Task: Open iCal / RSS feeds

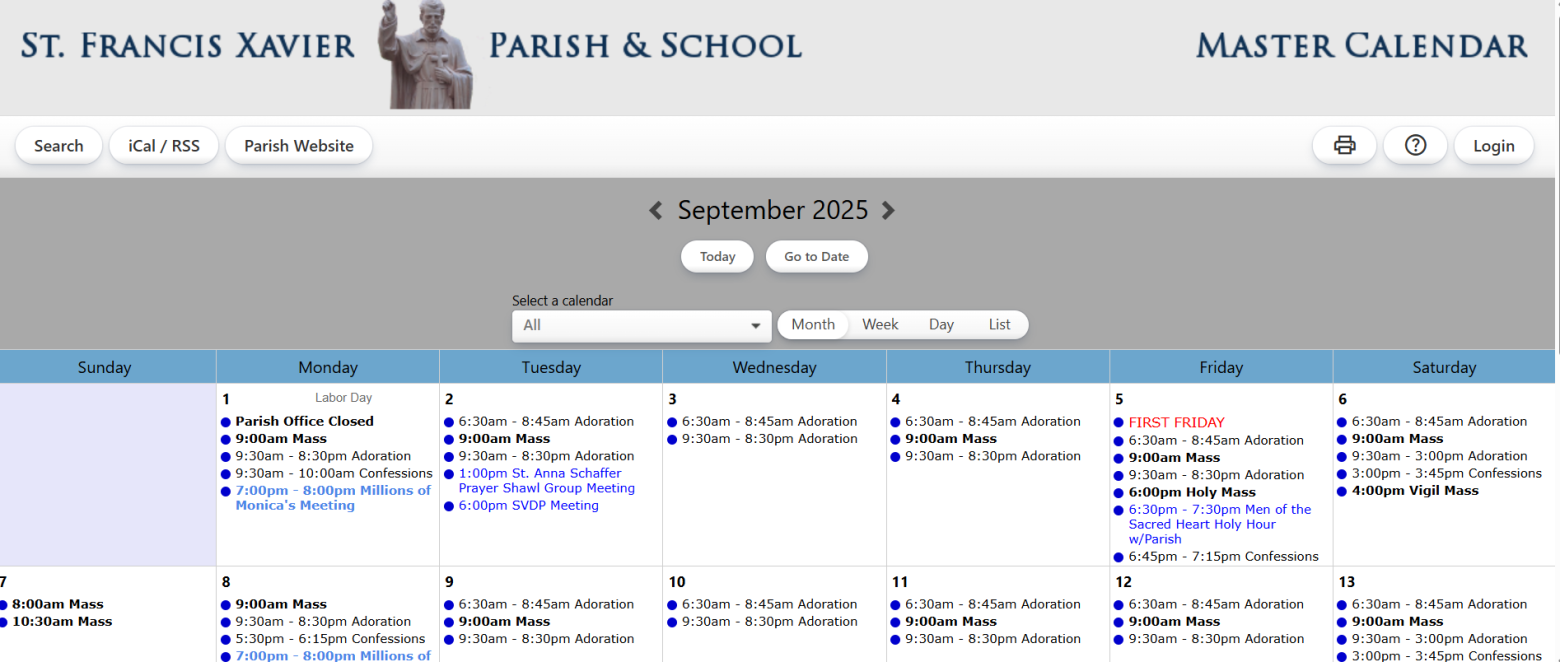Action: click(x=164, y=146)
